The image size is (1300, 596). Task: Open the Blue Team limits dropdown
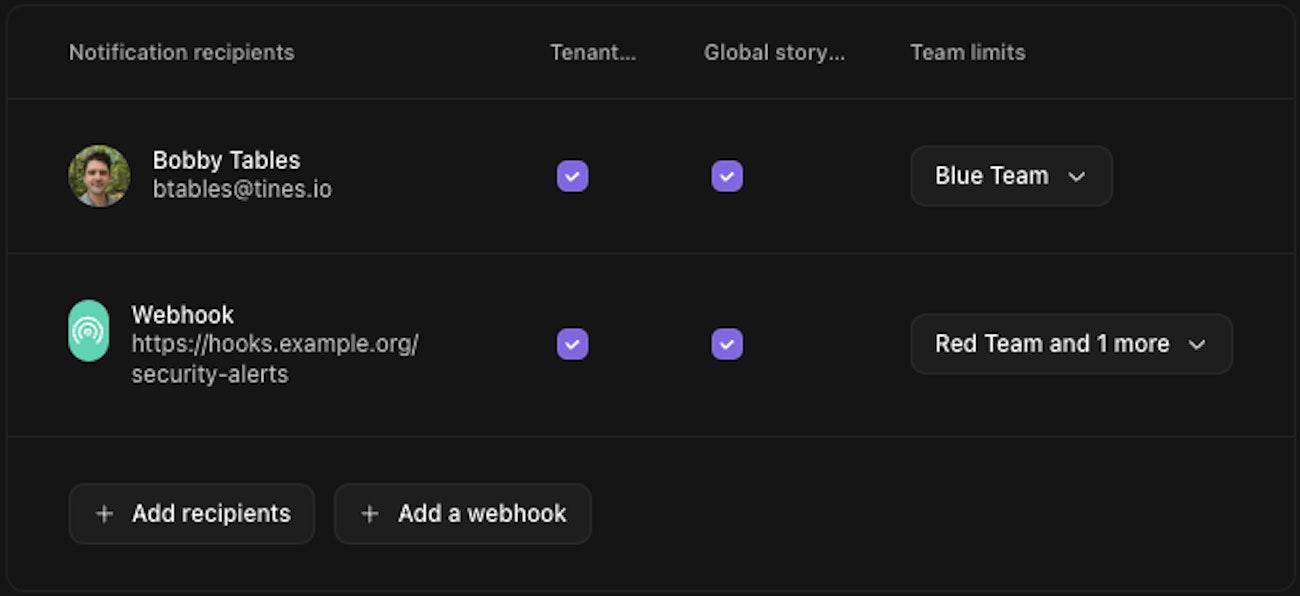[x=1010, y=176]
